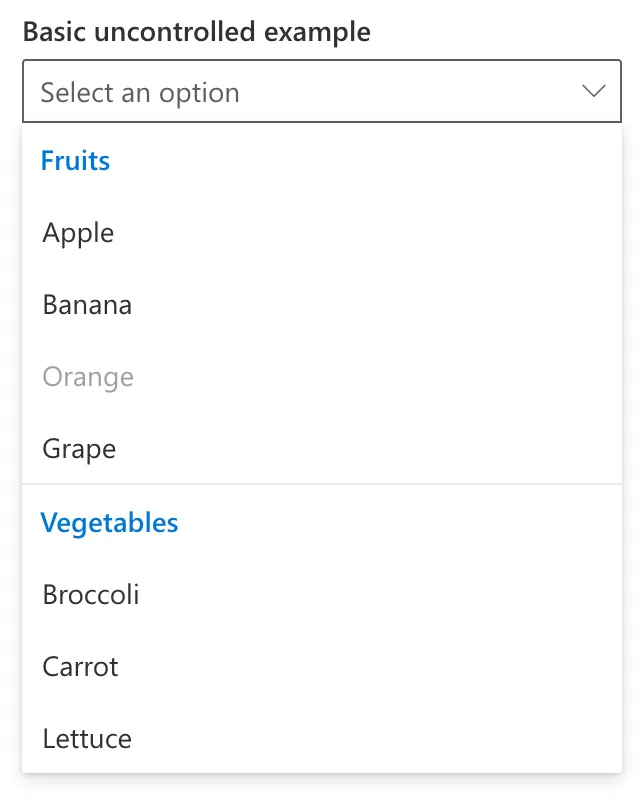
Task: Choose the Carrot option
Action: [x=80, y=667]
